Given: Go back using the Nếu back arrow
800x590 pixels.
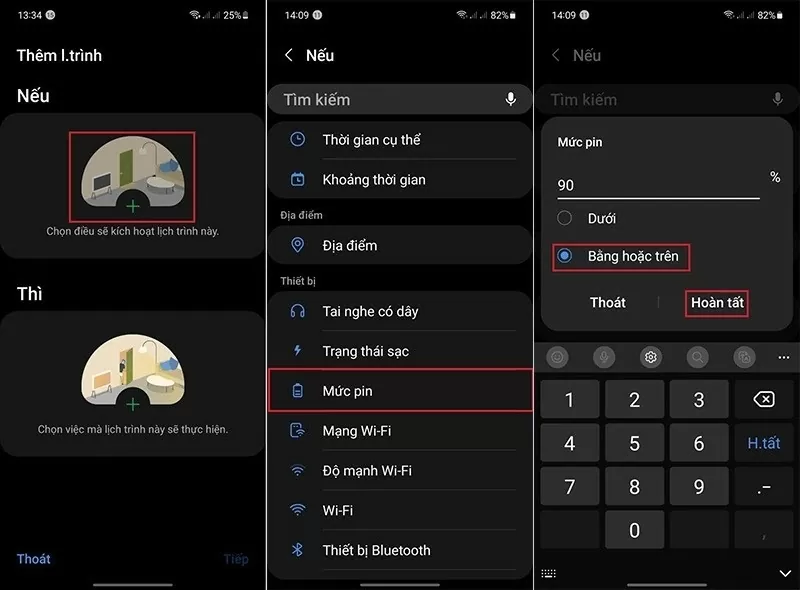Looking at the screenshot, I should 289,56.
